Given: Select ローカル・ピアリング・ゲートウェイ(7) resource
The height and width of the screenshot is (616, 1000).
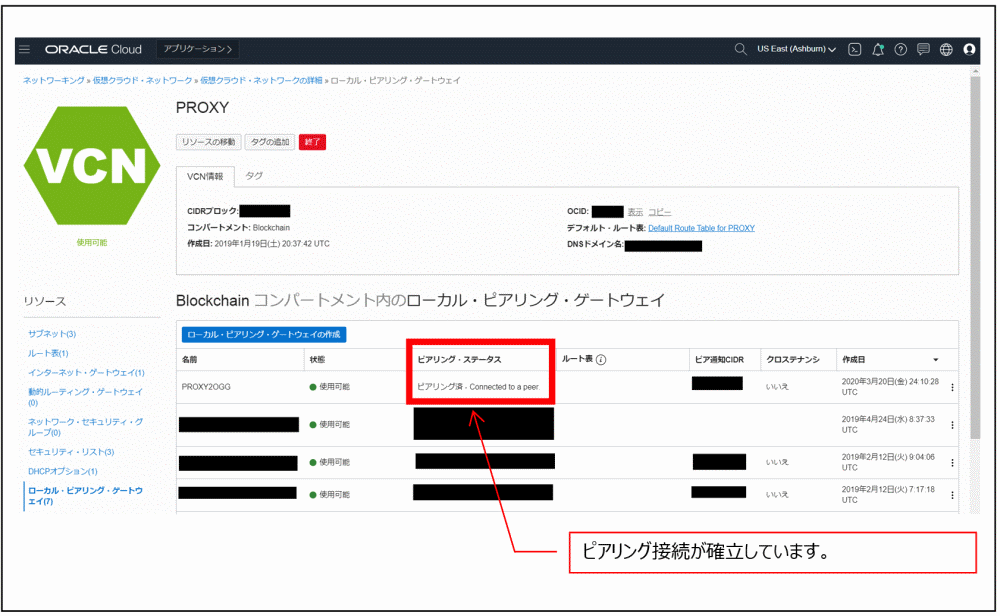Looking at the screenshot, I should tap(85, 495).
